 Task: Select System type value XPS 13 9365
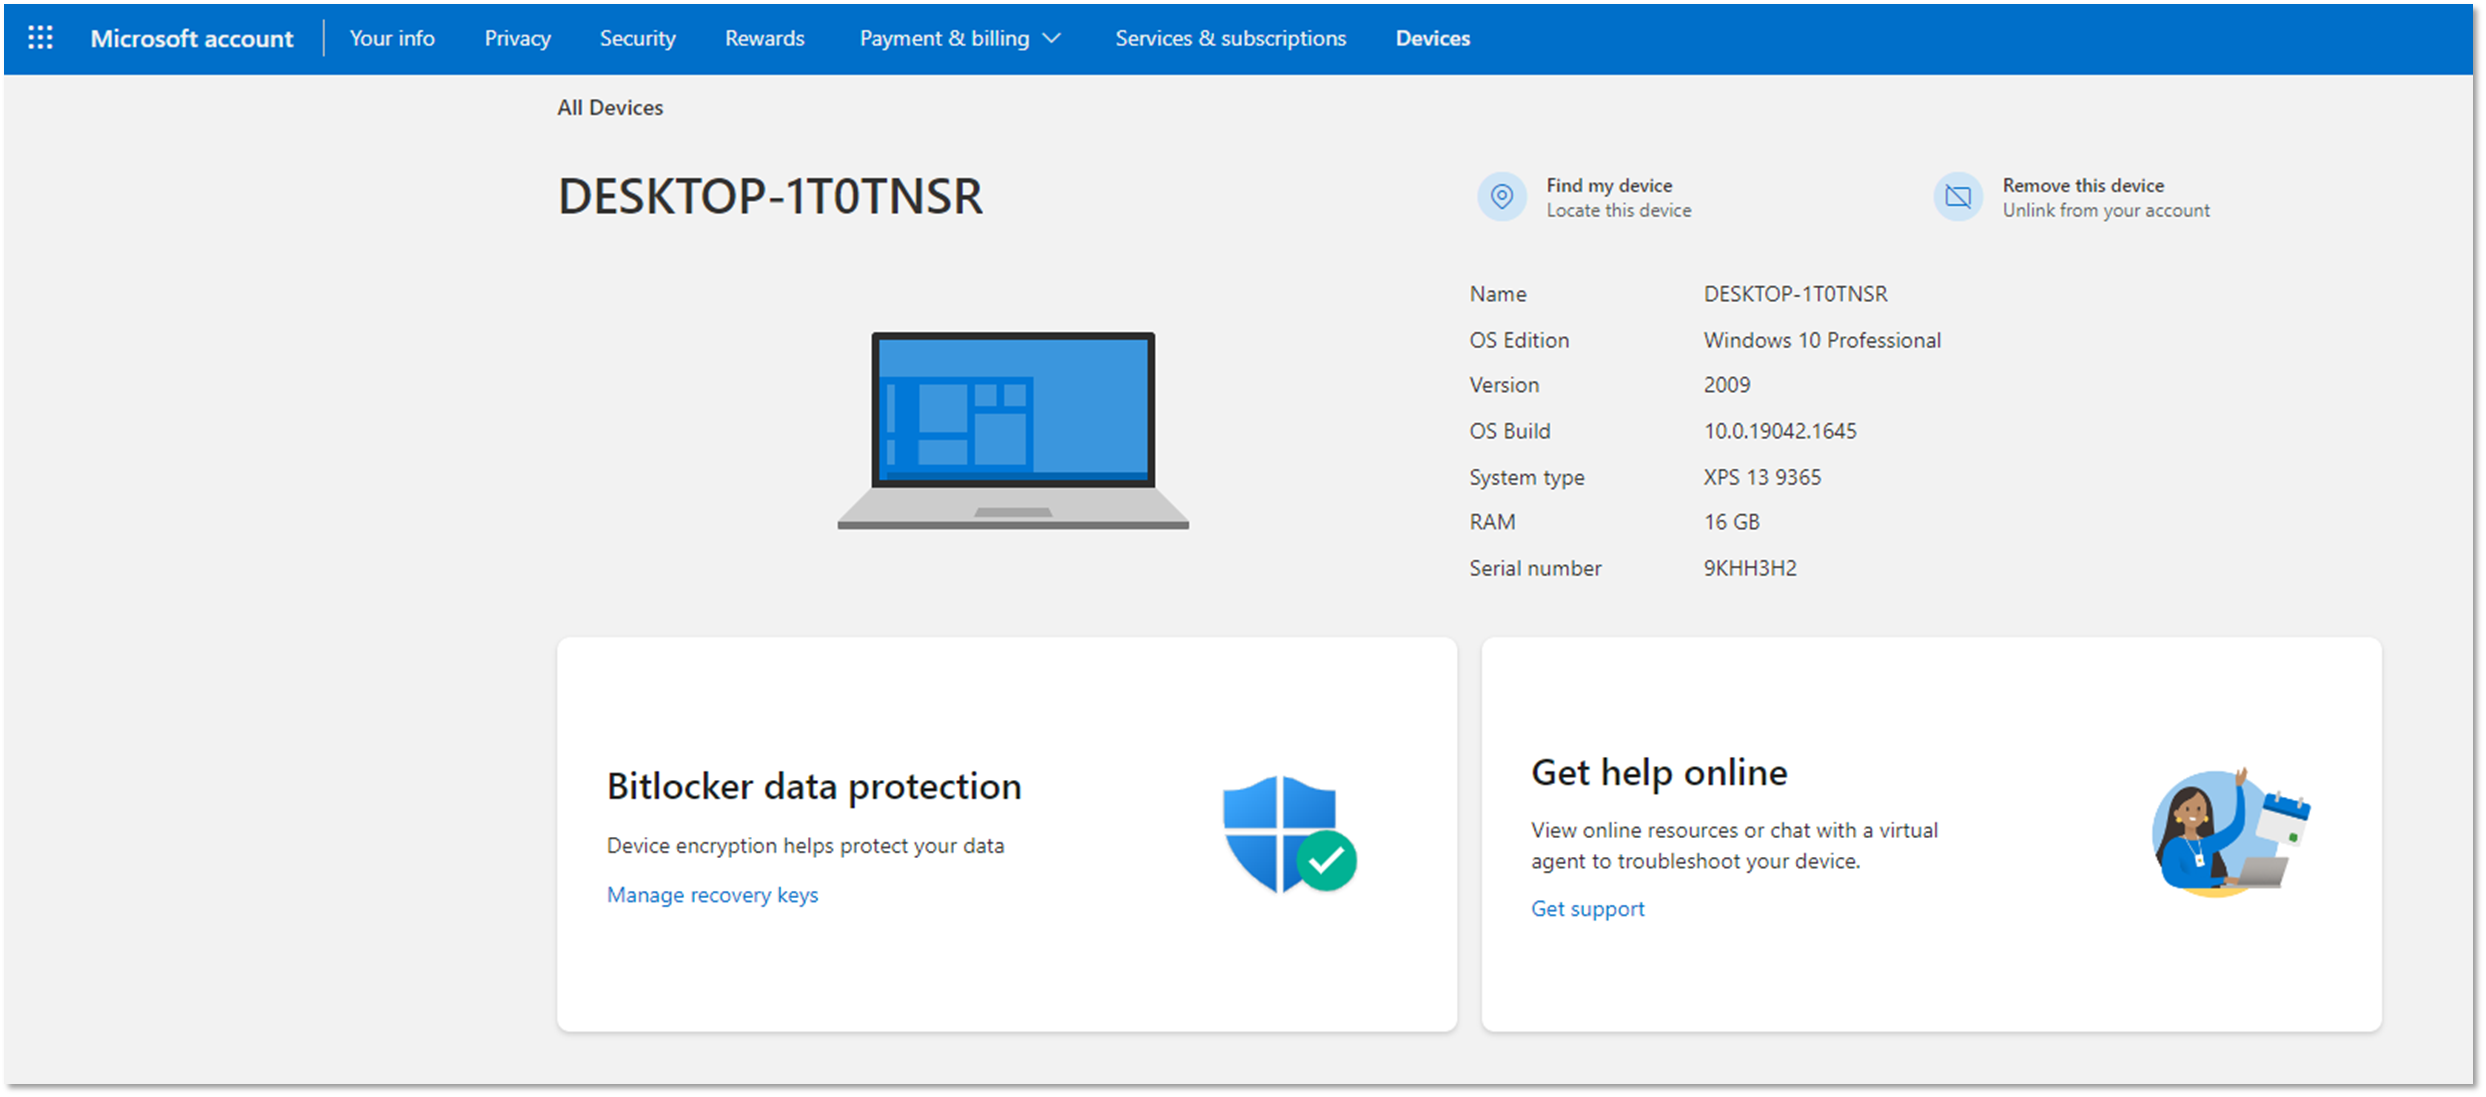tap(1762, 477)
